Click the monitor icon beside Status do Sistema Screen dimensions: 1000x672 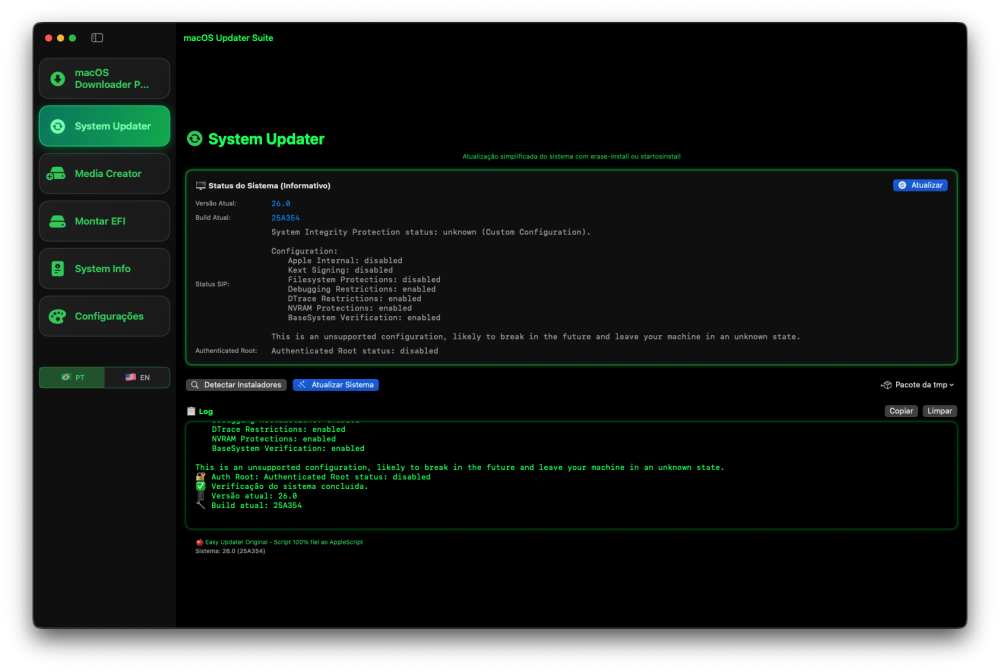(x=200, y=186)
